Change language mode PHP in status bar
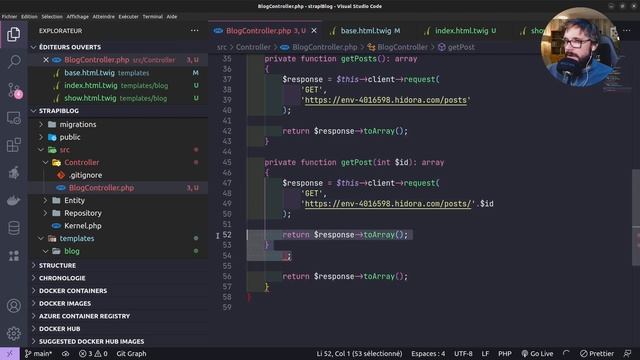Viewport: 640px width, 360px height. click(x=504, y=353)
